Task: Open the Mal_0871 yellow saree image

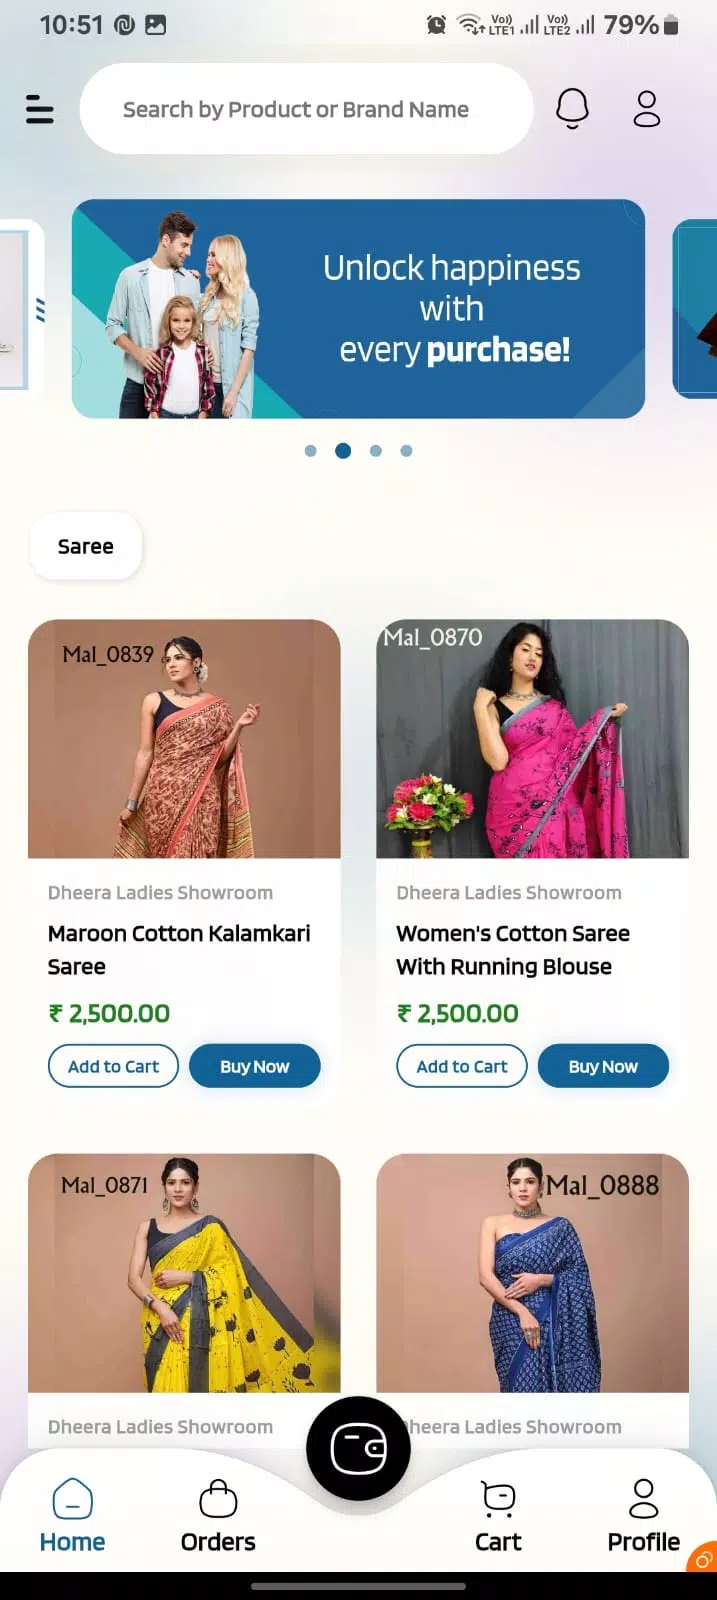Action: click(184, 1273)
